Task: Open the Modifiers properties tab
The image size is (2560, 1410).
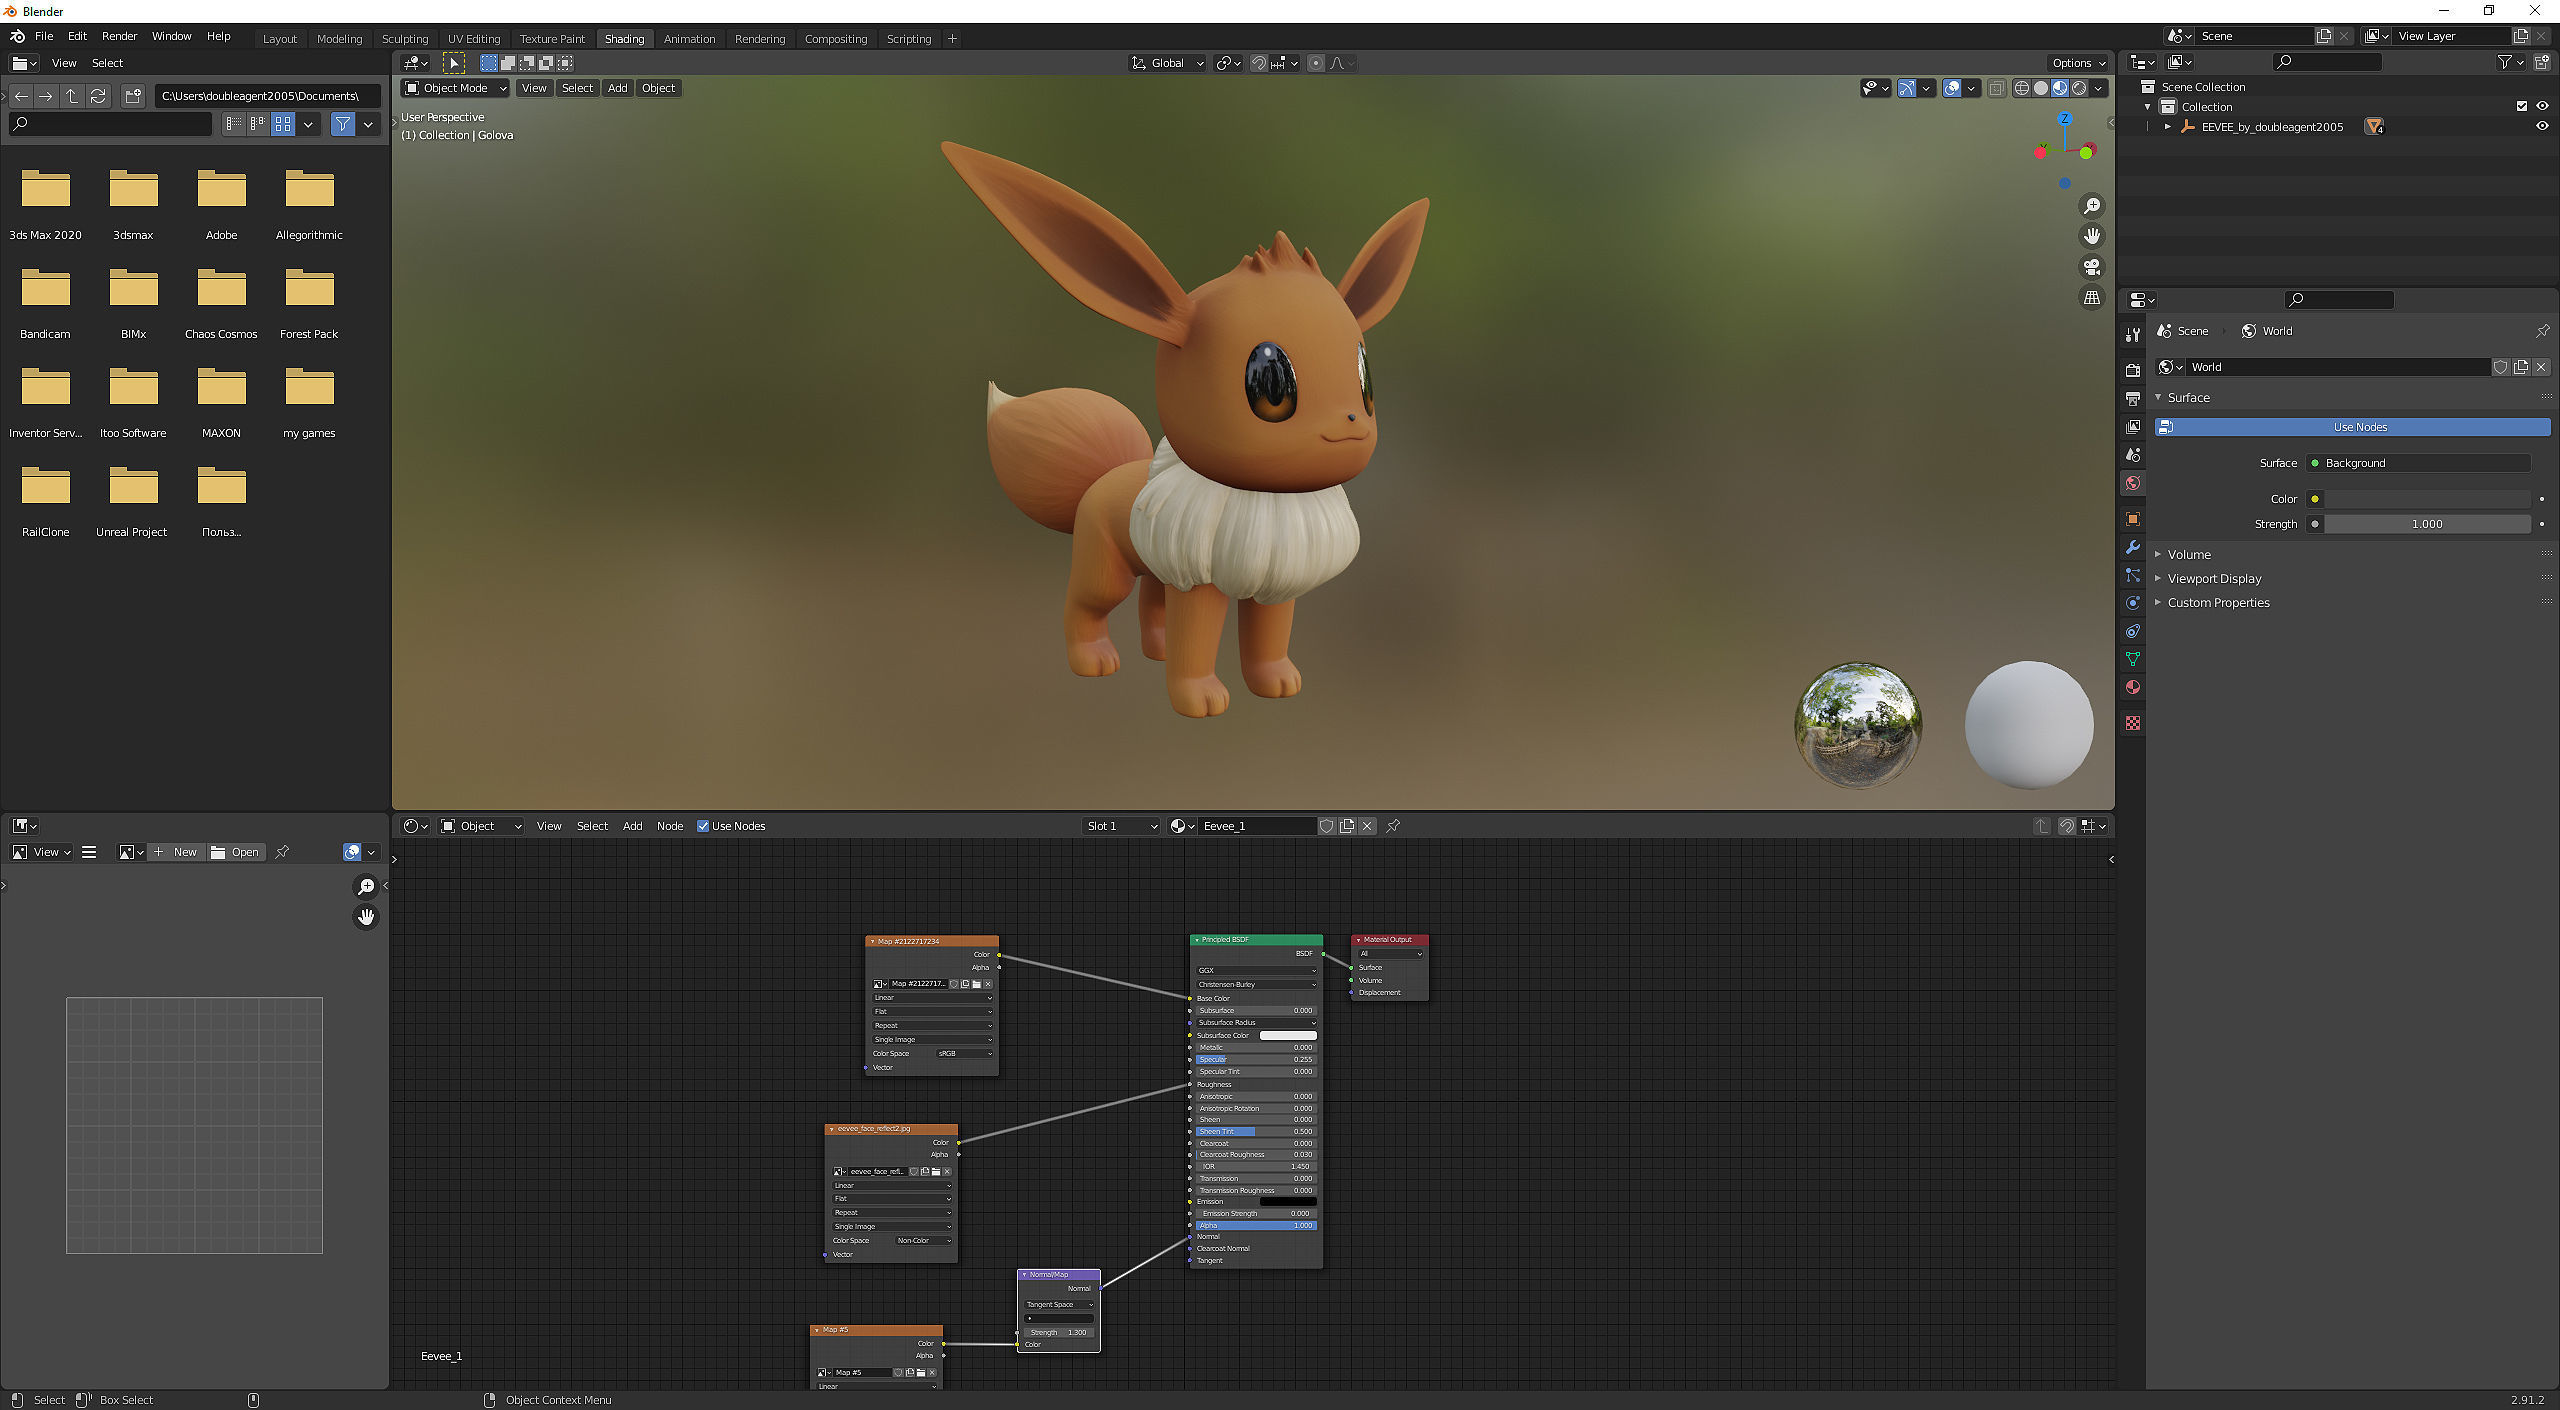Action: click(x=2133, y=547)
